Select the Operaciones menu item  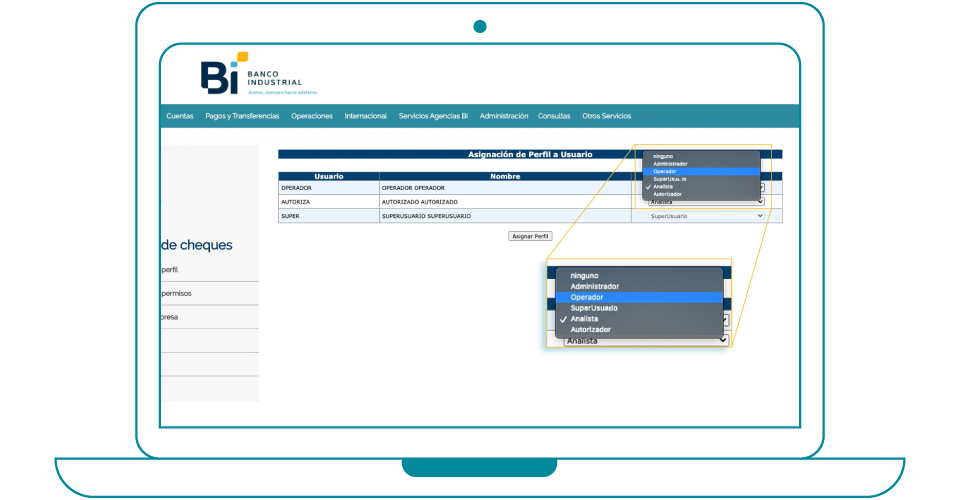point(312,116)
